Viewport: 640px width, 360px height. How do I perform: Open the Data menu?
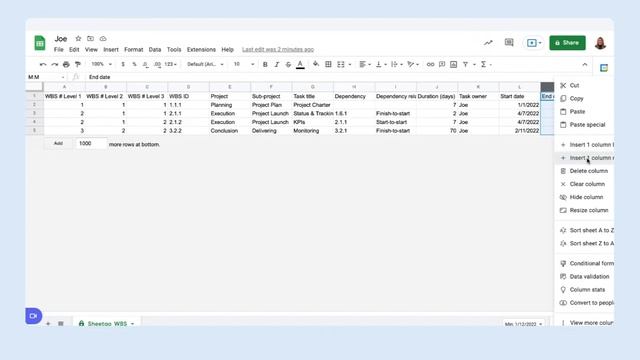tap(155, 49)
